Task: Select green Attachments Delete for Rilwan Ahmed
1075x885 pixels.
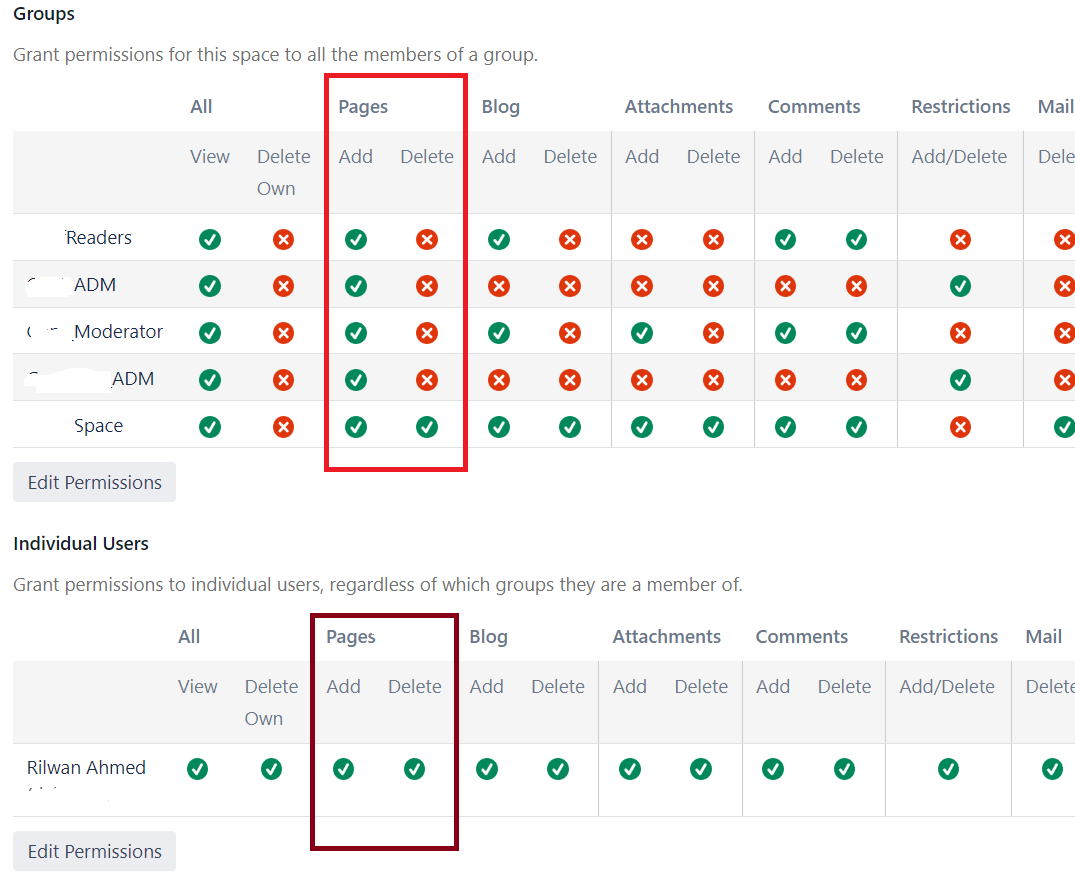Action: [x=700, y=769]
